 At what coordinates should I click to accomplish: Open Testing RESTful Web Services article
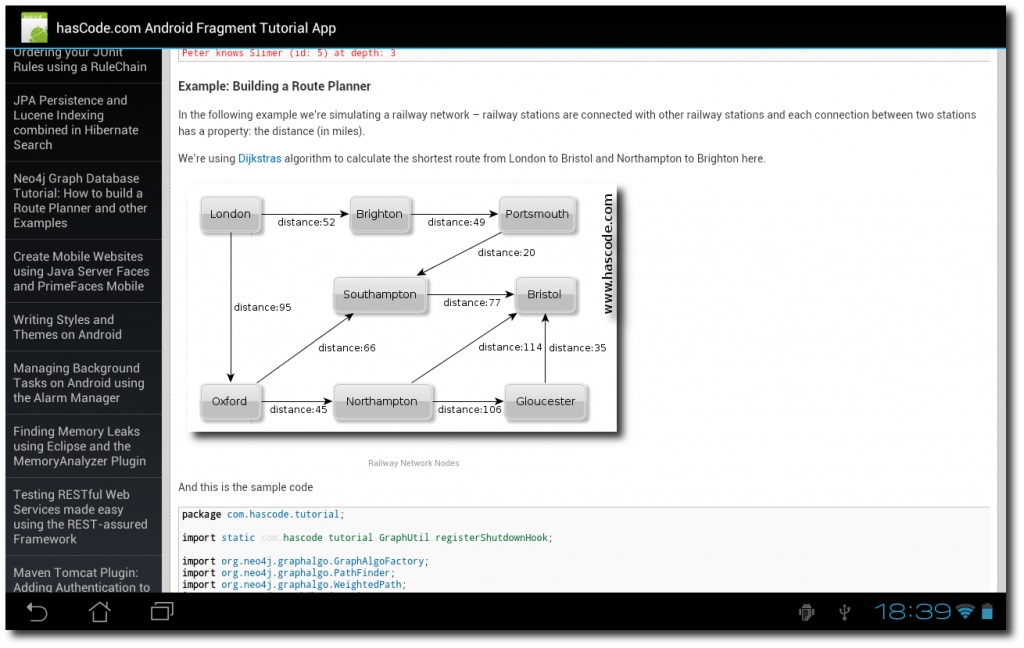(x=80, y=516)
